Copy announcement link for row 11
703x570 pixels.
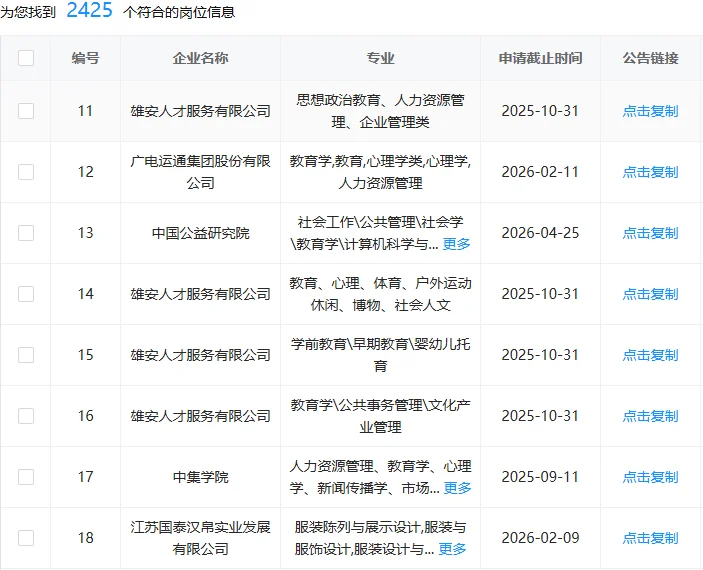(651, 111)
